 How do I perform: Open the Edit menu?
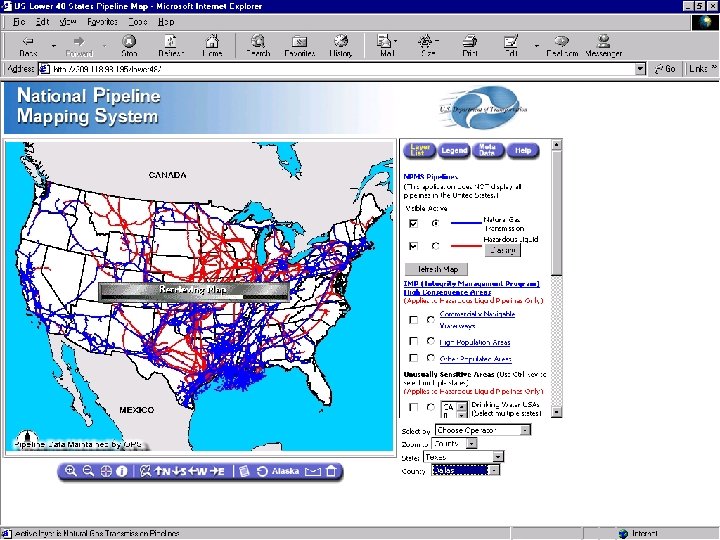click(x=42, y=22)
